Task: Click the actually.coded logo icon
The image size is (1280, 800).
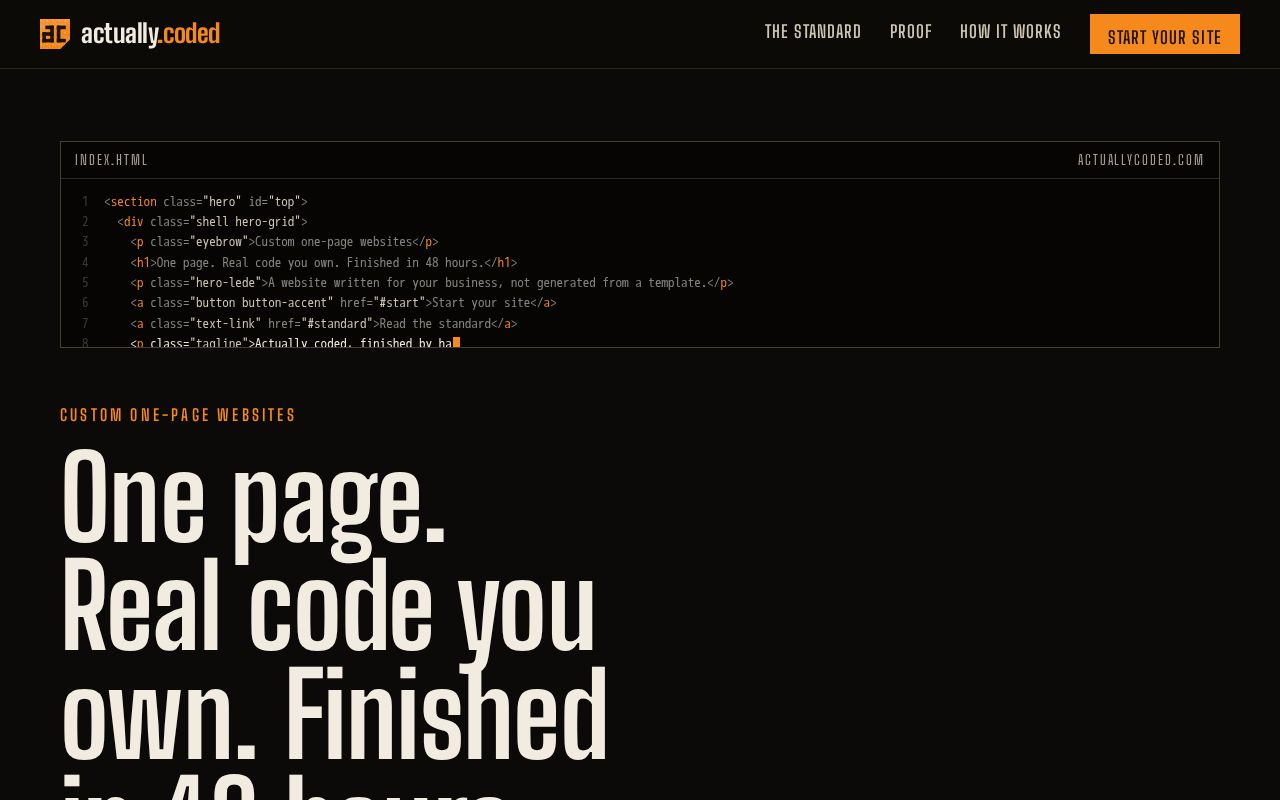Action: point(55,34)
